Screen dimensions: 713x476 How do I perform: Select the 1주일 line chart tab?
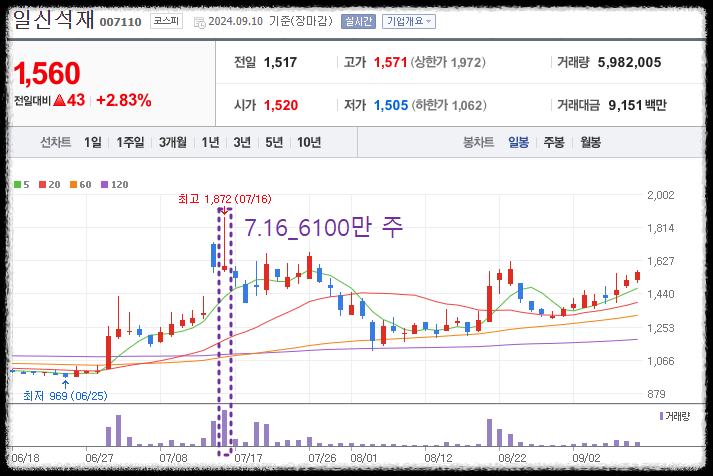click(x=130, y=142)
